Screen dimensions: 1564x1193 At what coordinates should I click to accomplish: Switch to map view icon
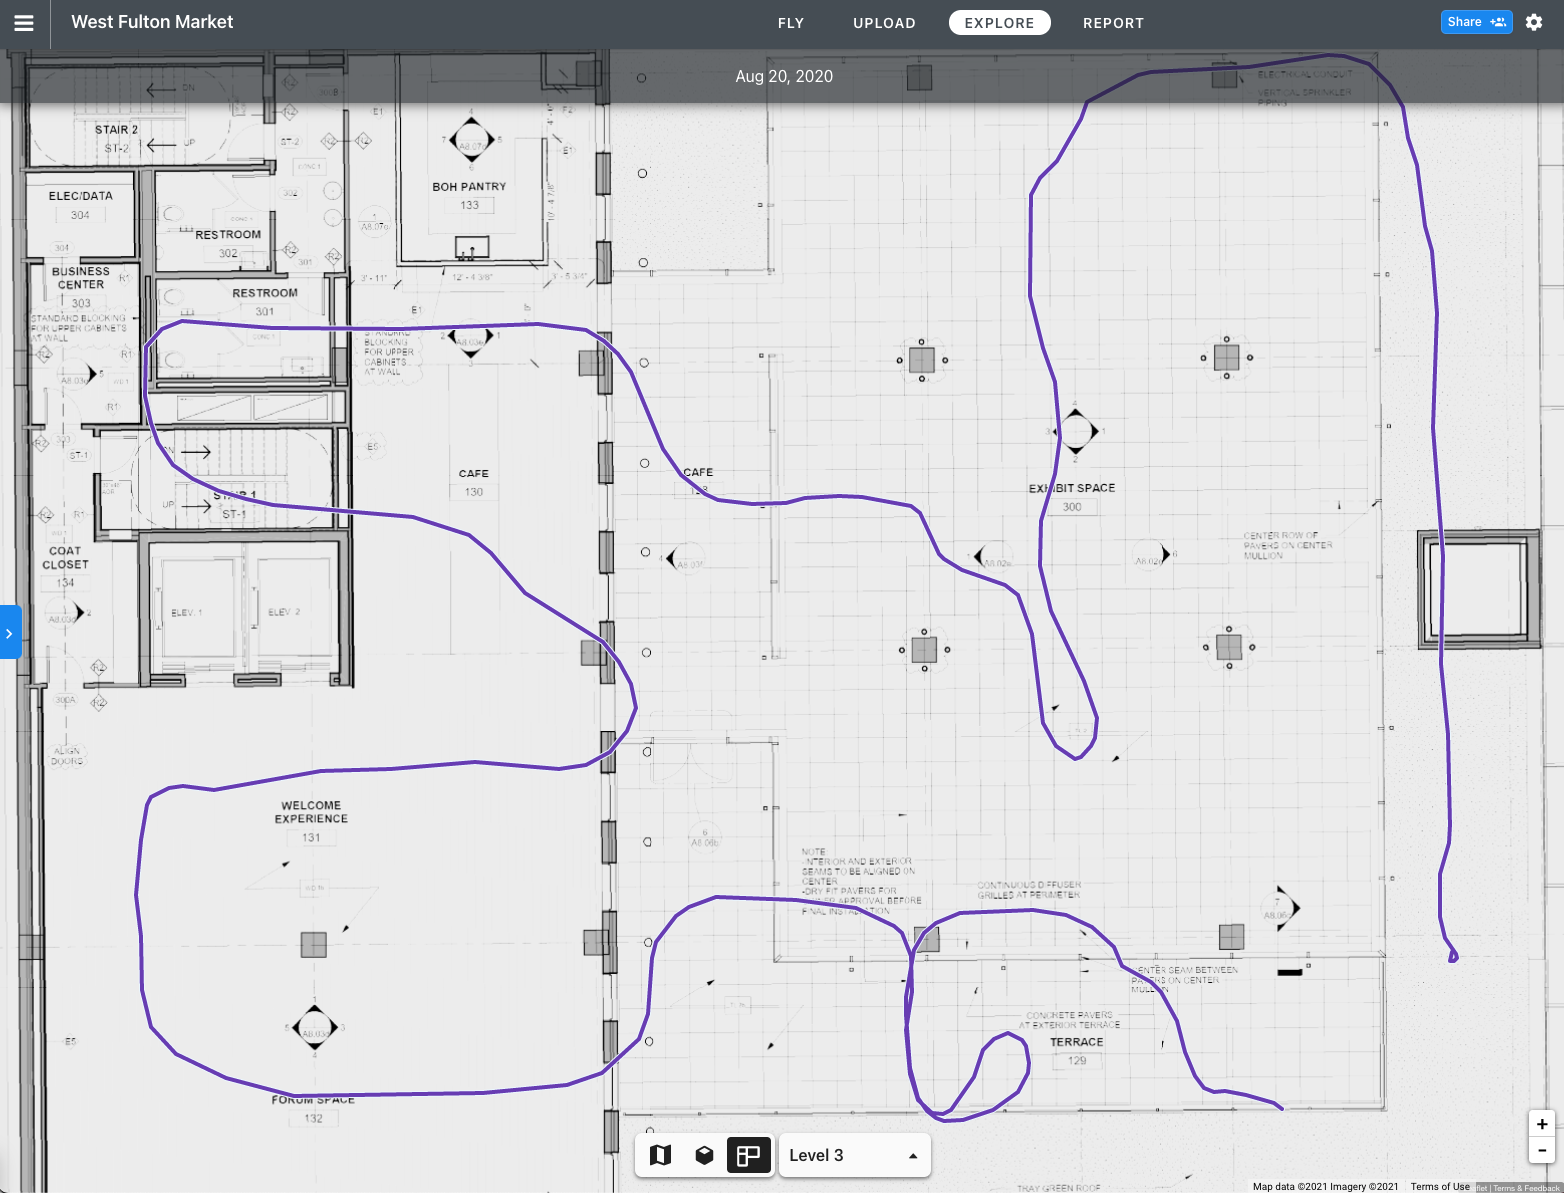coord(660,1155)
